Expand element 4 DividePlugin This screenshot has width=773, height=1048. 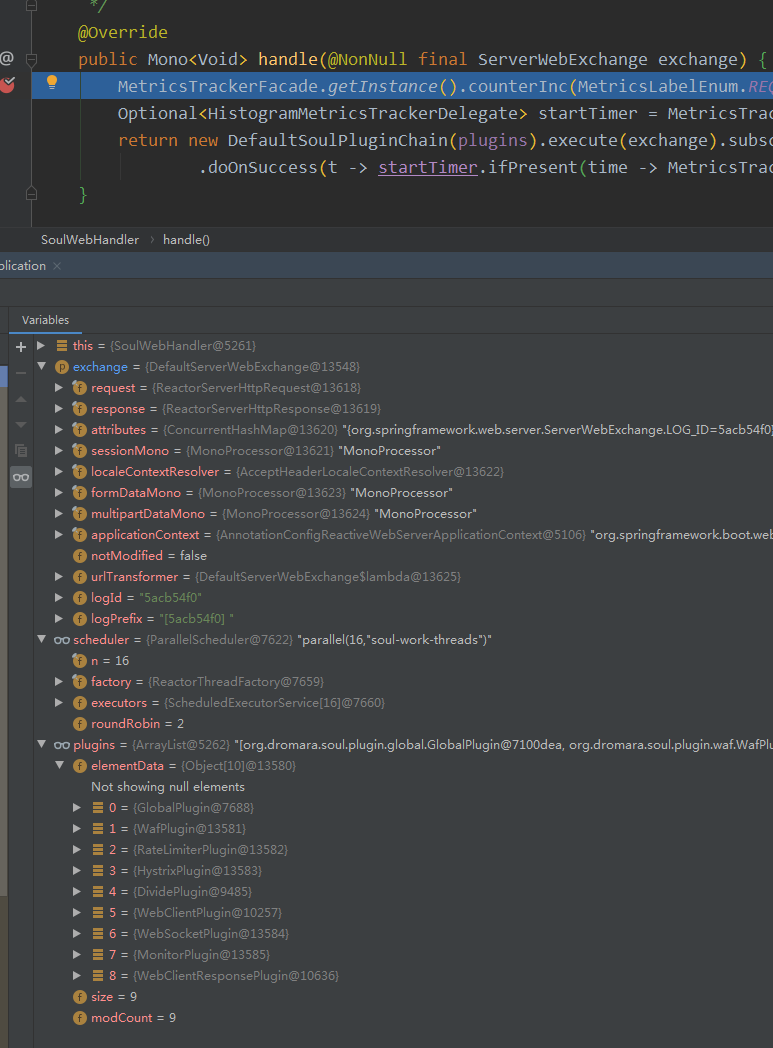[x=77, y=892]
